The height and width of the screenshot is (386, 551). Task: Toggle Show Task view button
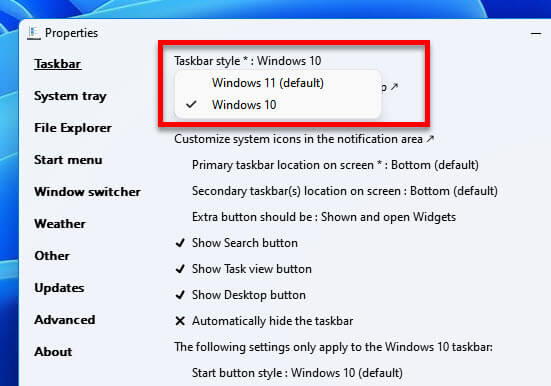(244, 269)
